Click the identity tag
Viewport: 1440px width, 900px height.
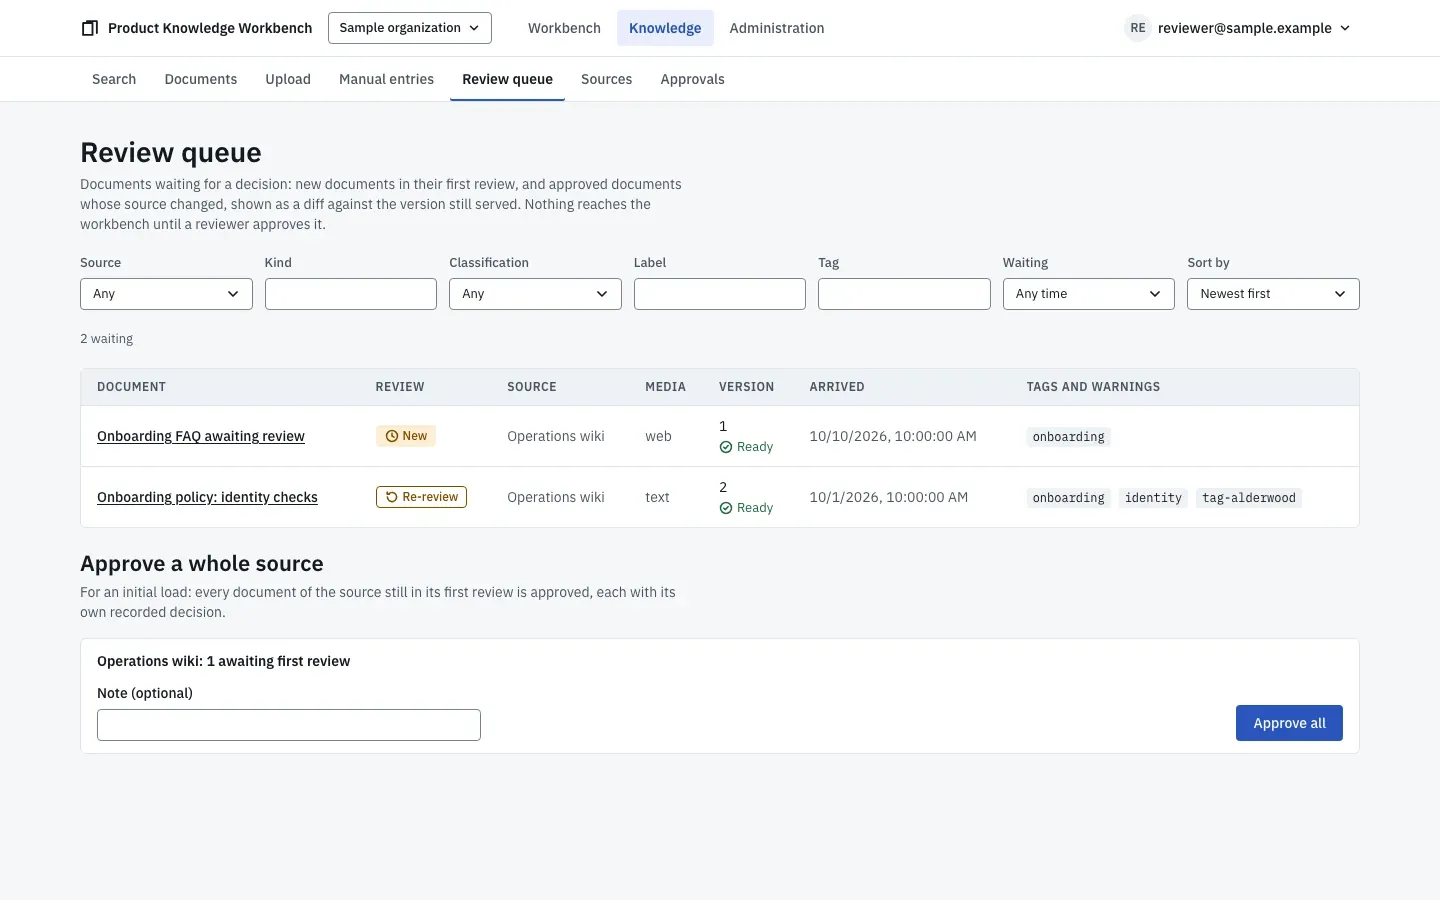(x=1153, y=498)
